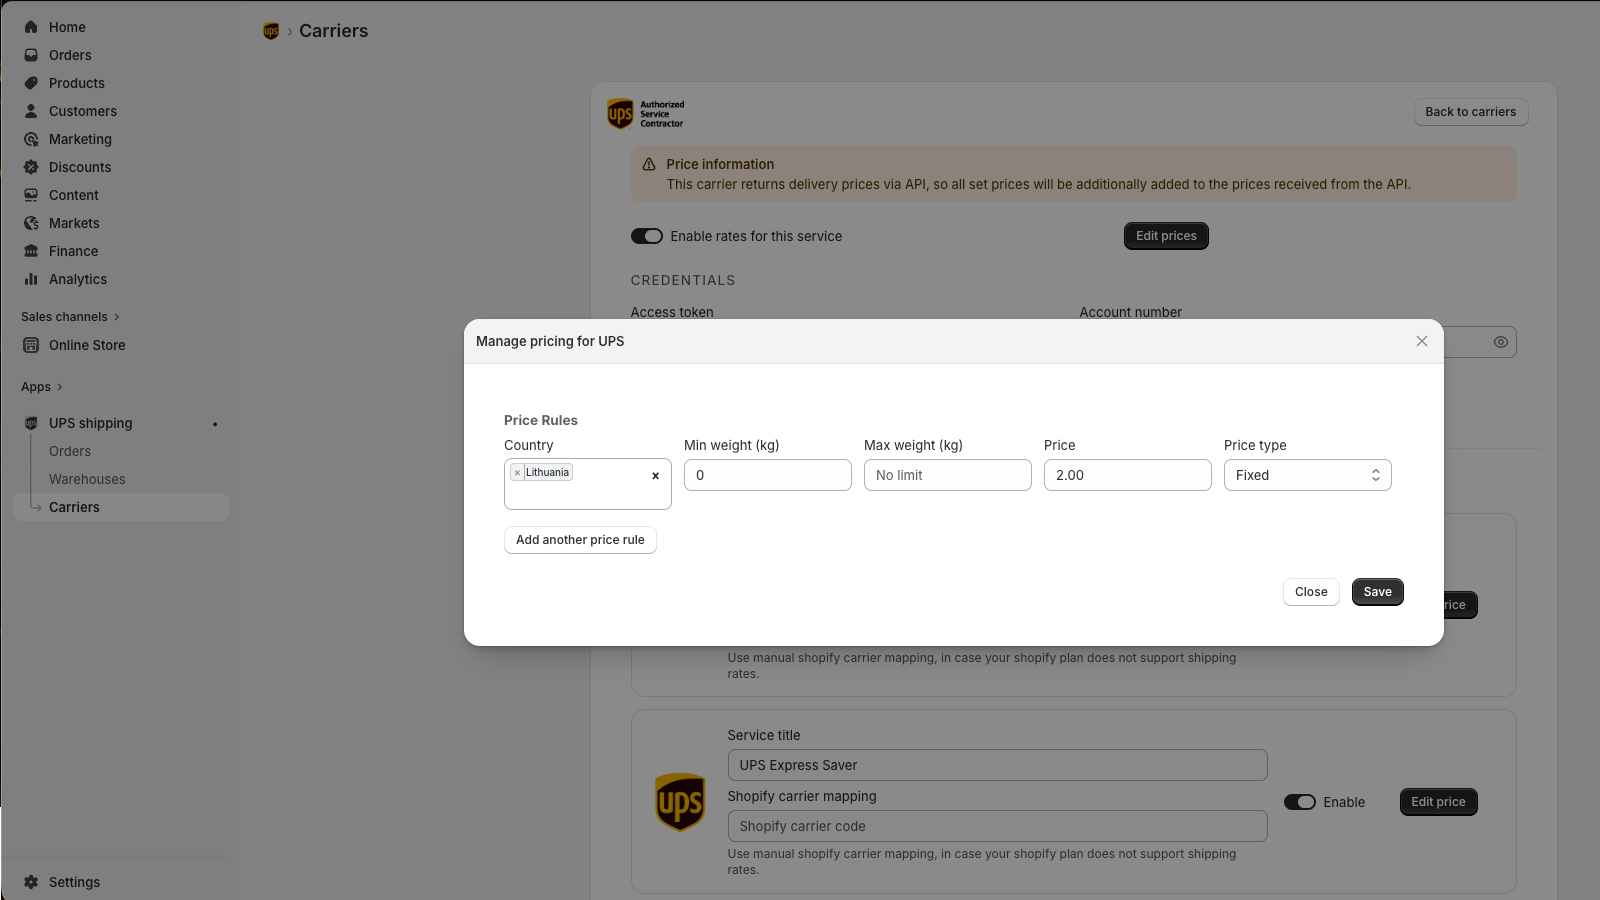Image resolution: width=1600 pixels, height=900 pixels.
Task: Click the Customers person icon
Action: click(x=31, y=111)
